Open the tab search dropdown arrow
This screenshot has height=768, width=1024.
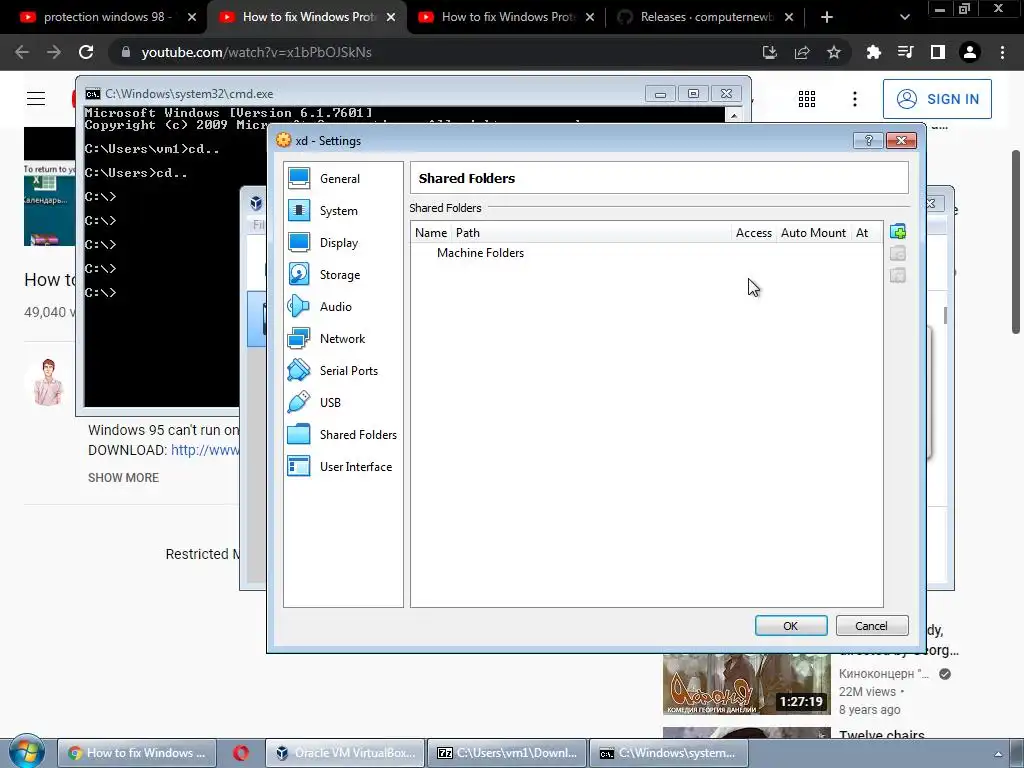tap(904, 18)
